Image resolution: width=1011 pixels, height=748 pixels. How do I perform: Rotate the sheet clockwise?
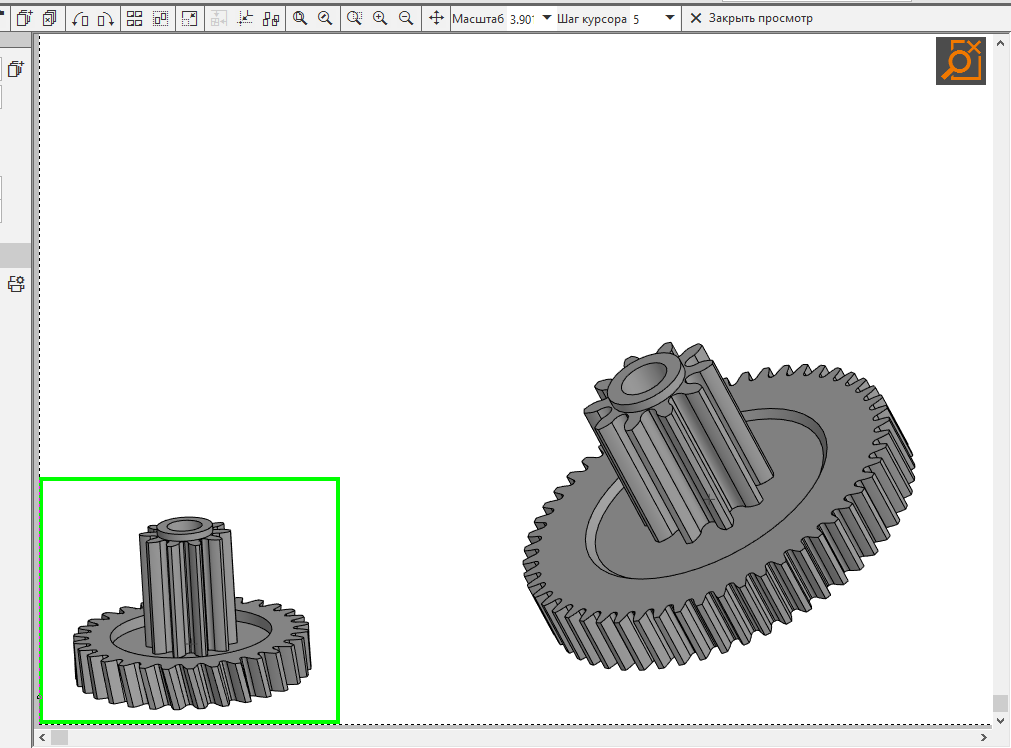click(x=105, y=18)
